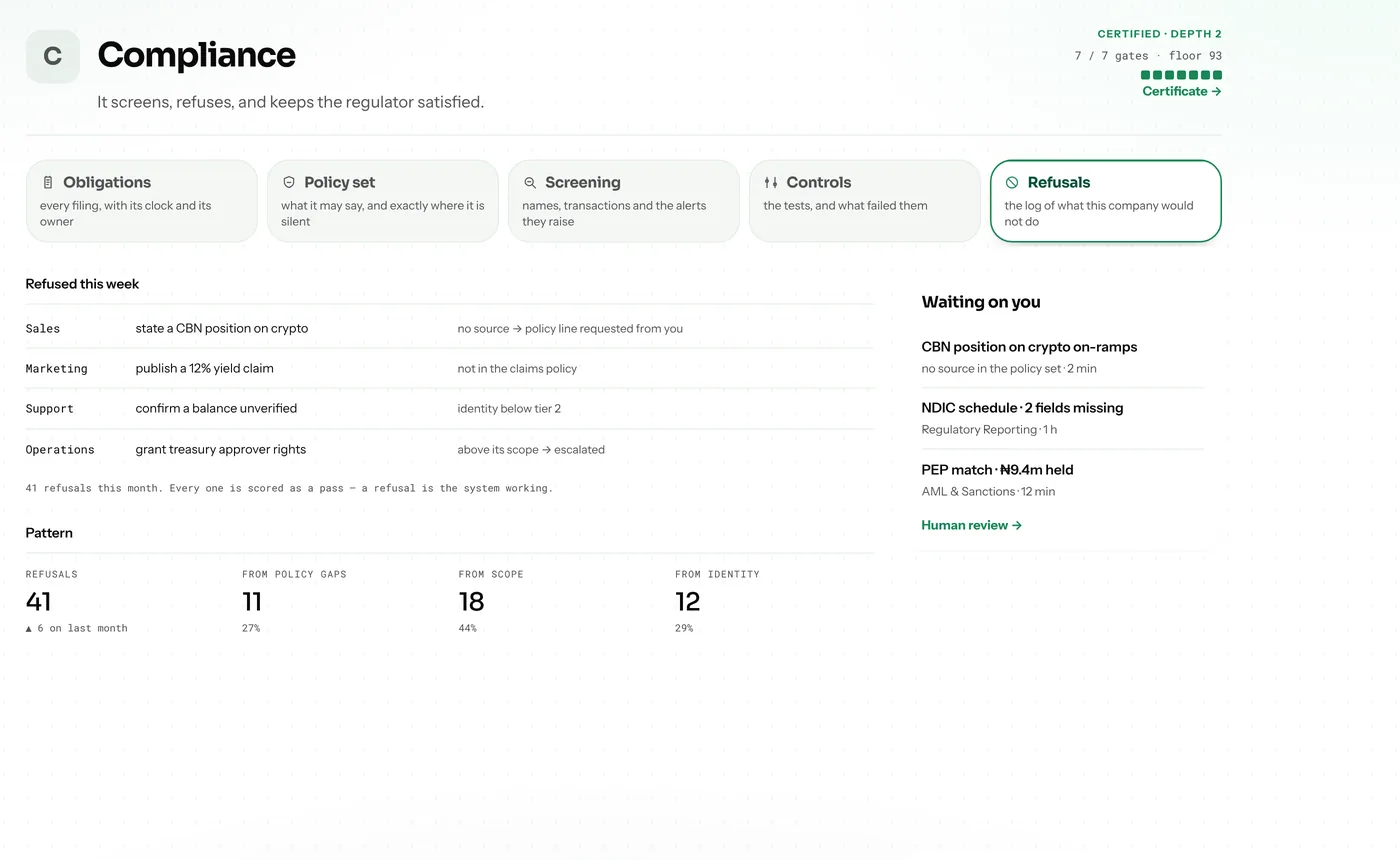Click "▲ 6 on last month" trend text

[x=77, y=628]
